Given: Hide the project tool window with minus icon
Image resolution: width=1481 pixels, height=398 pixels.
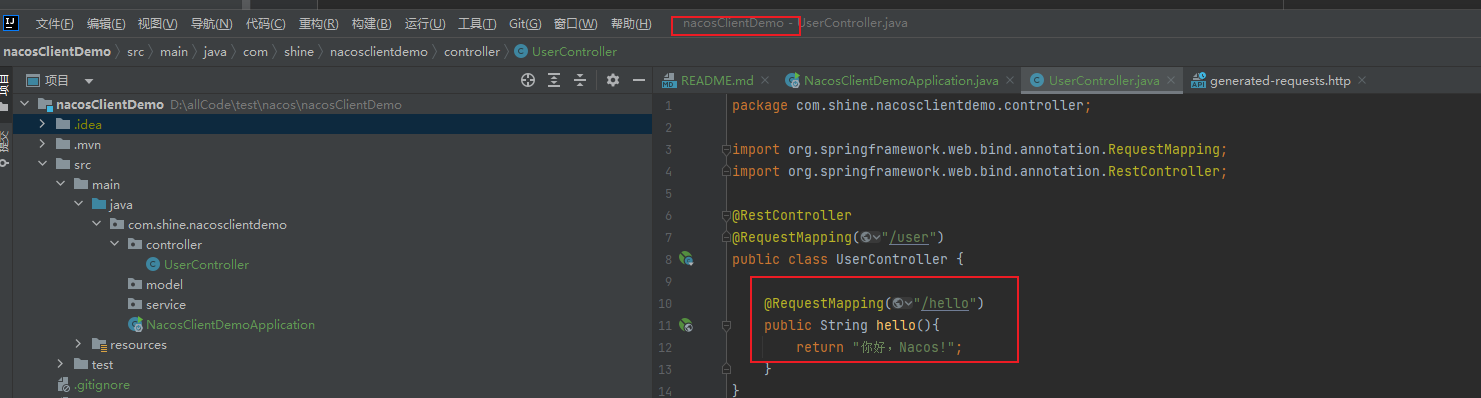Looking at the screenshot, I should 638,80.
